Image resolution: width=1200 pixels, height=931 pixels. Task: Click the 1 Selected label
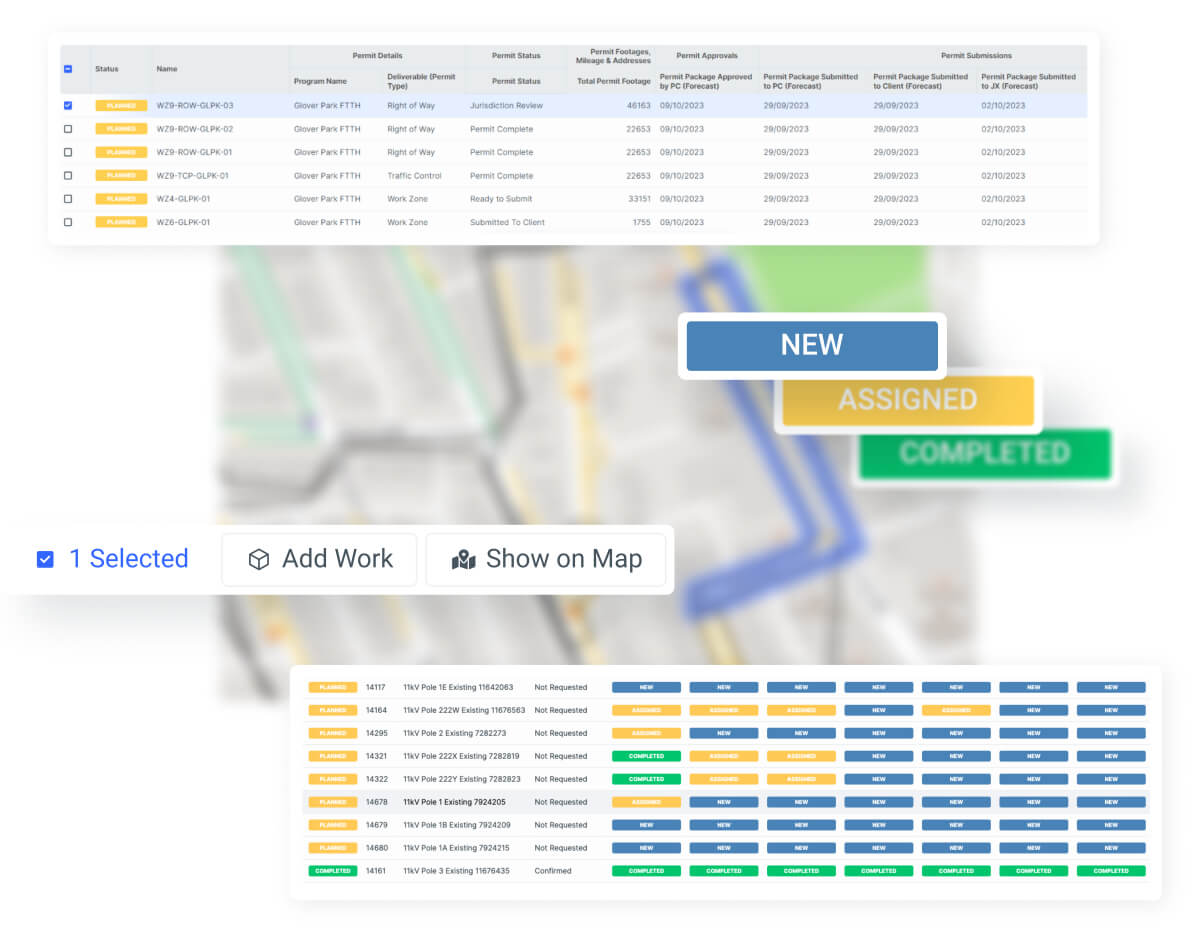click(x=130, y=559)
